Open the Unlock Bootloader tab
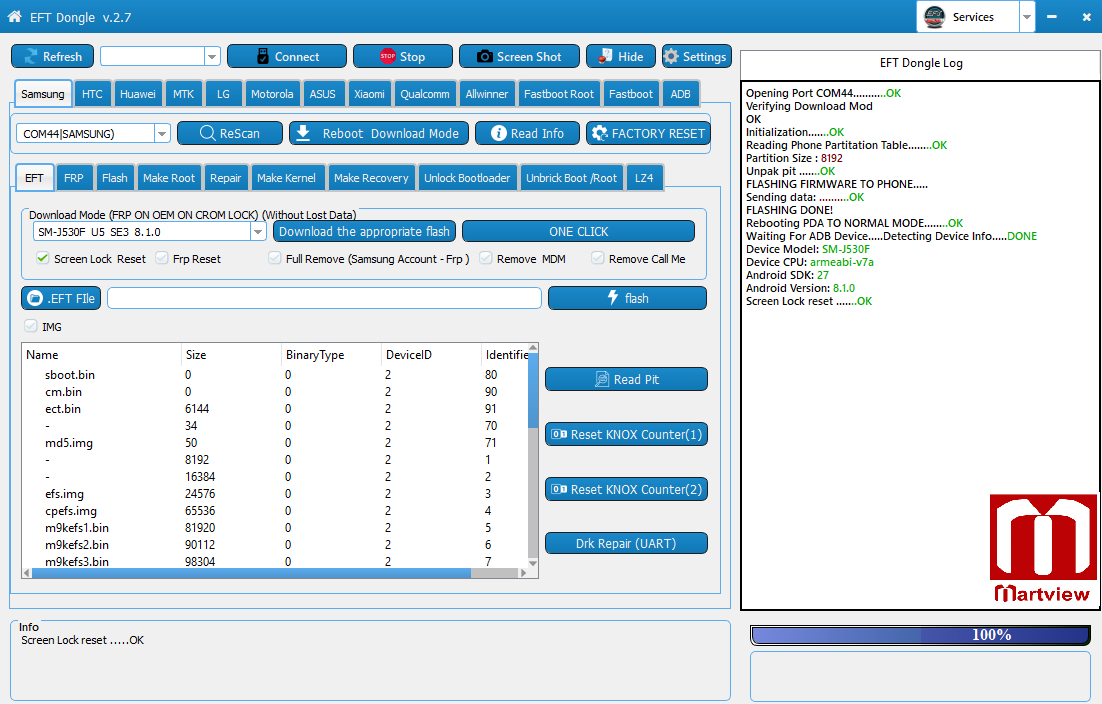 click(x=467, y=178)
